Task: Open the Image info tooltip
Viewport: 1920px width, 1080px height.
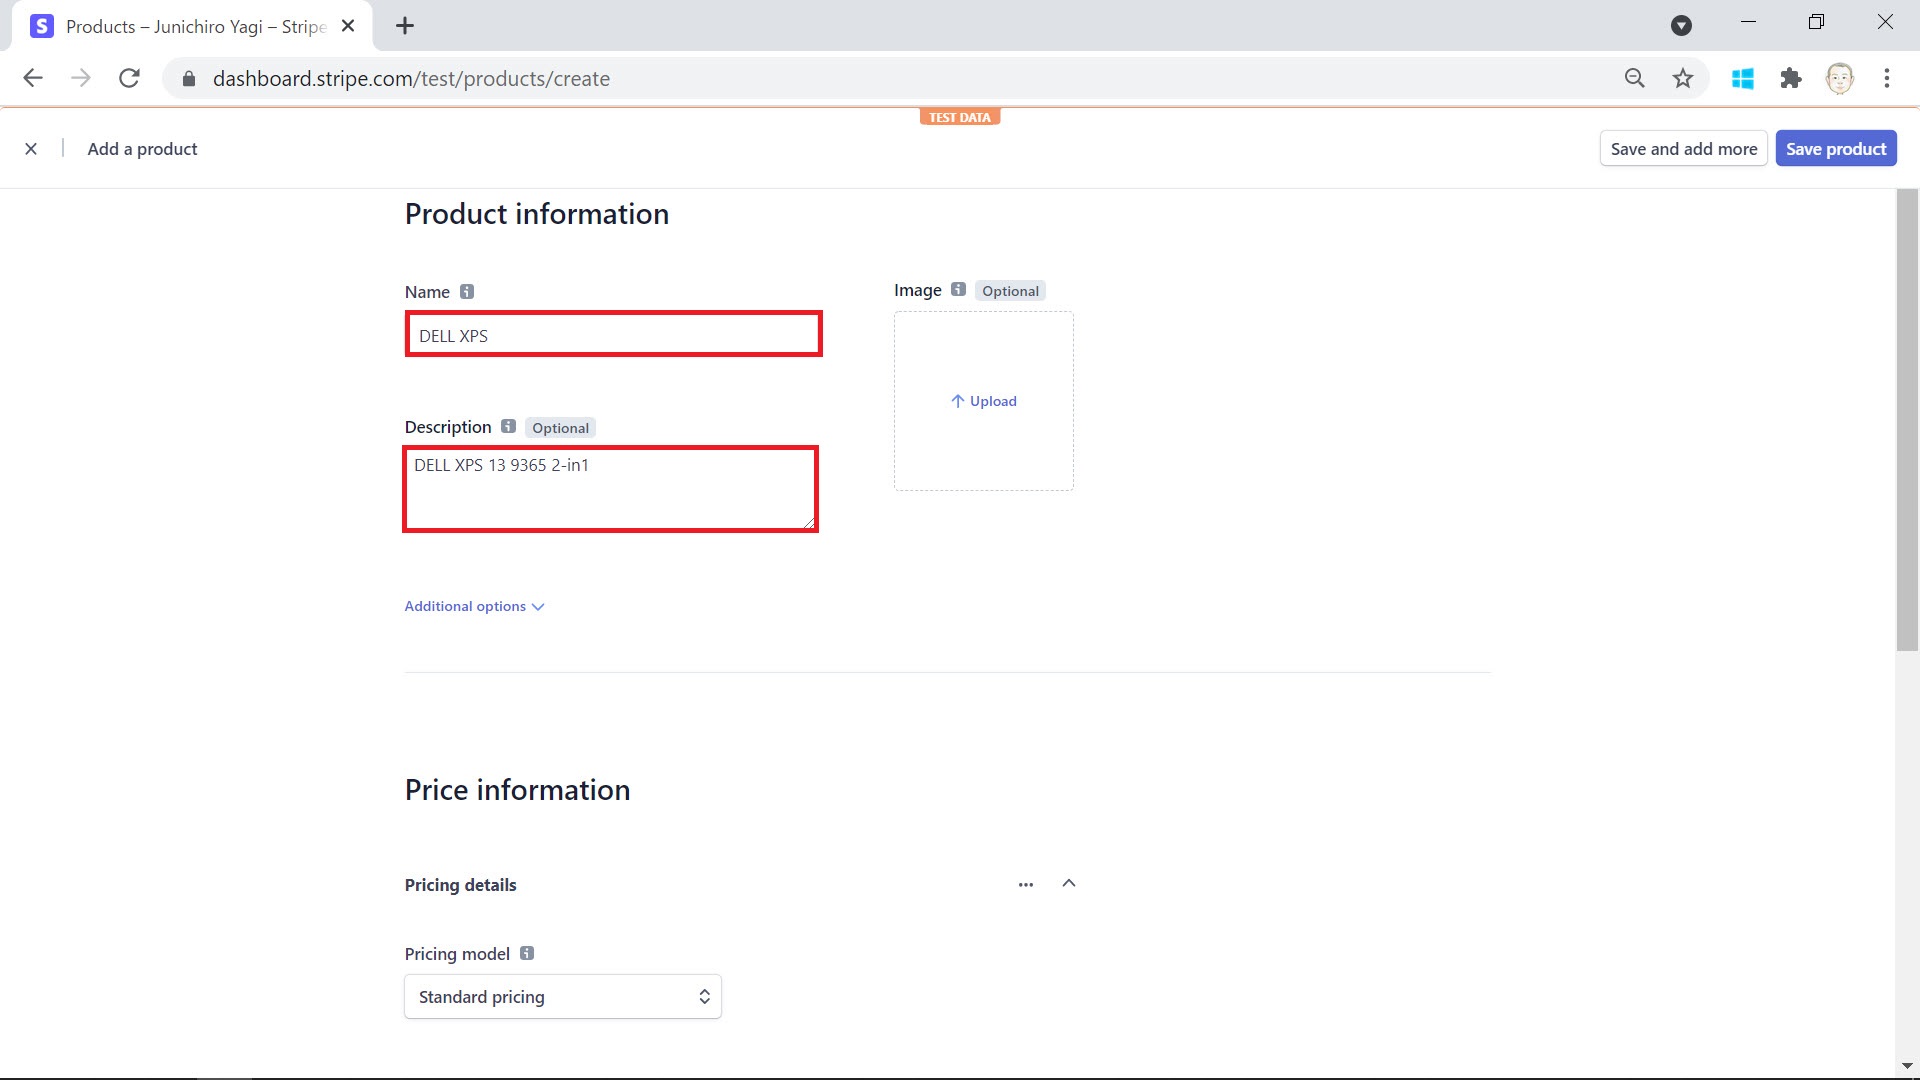Action: tap(958, 289)
